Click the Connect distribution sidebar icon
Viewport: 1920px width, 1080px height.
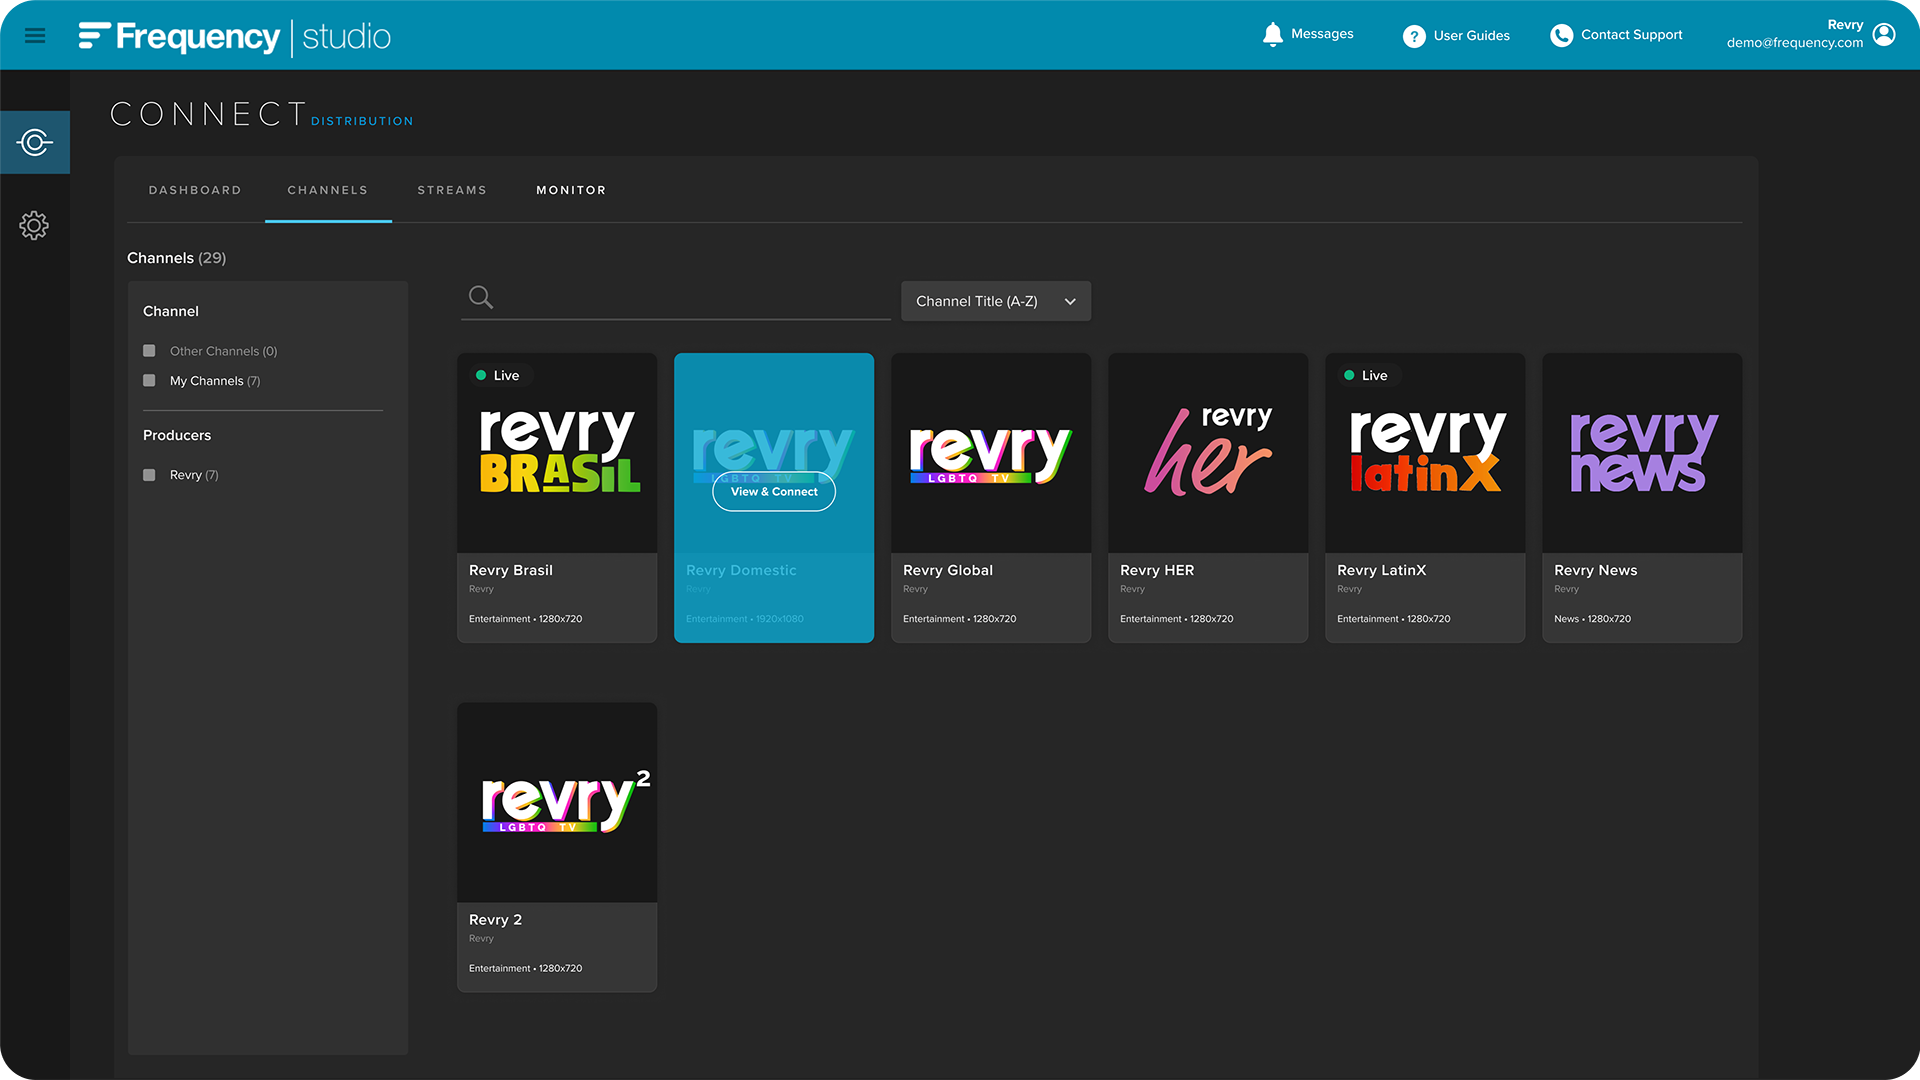pos(35,142)
